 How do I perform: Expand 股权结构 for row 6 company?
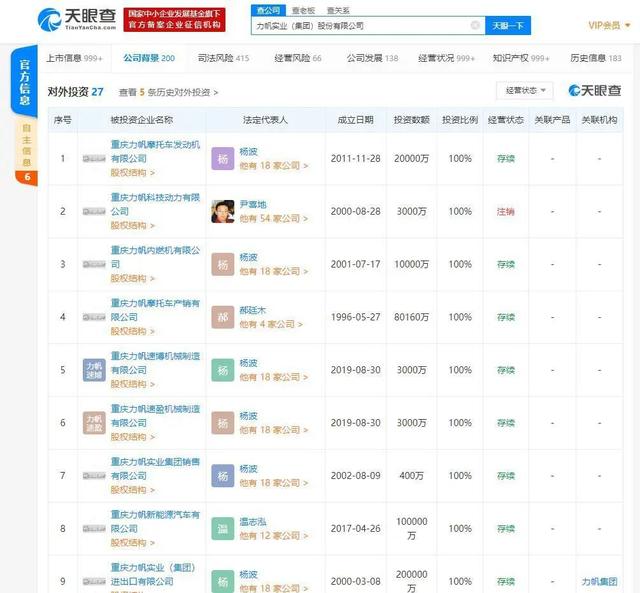[x=133, y=437]
